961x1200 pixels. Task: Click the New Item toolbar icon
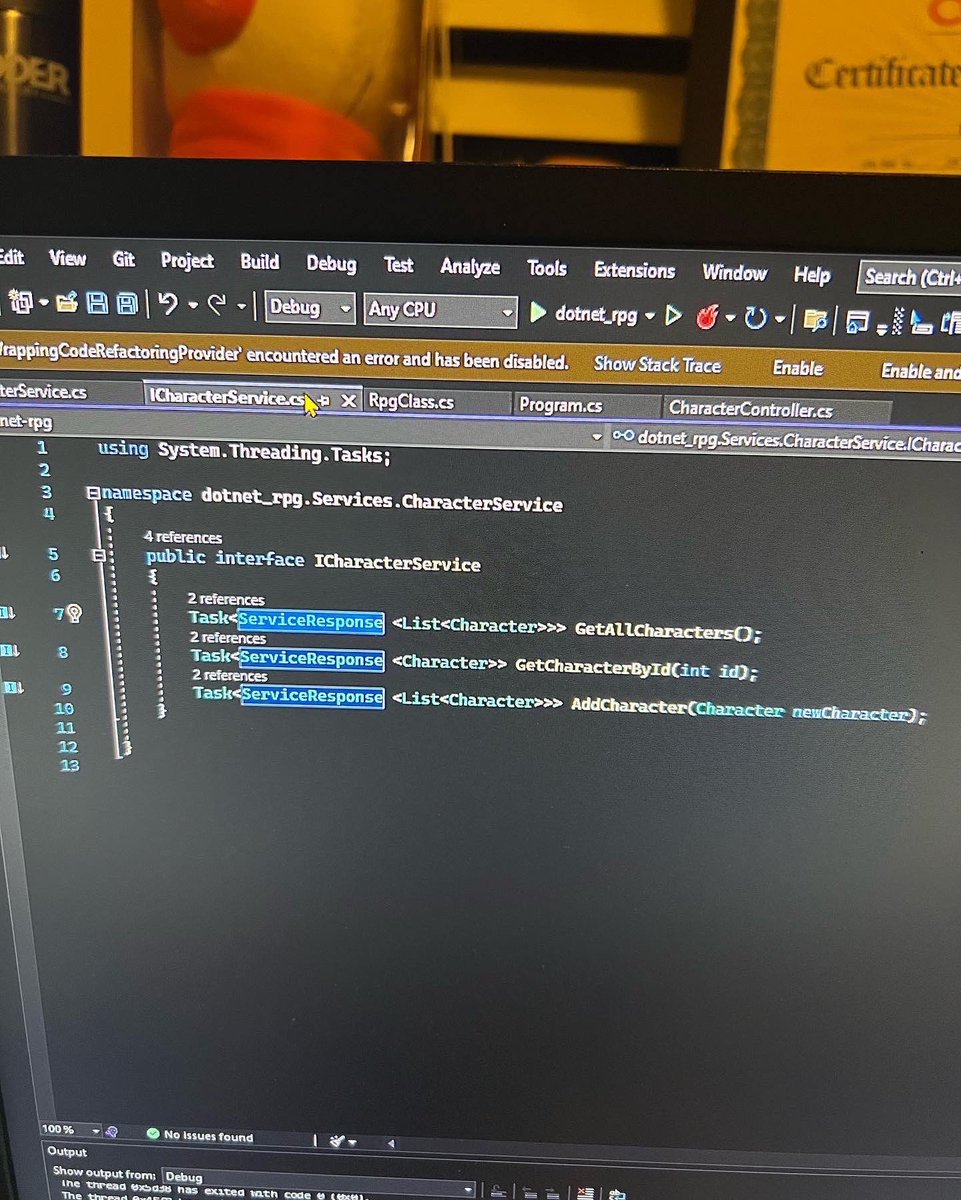click(x=22, y=300)
